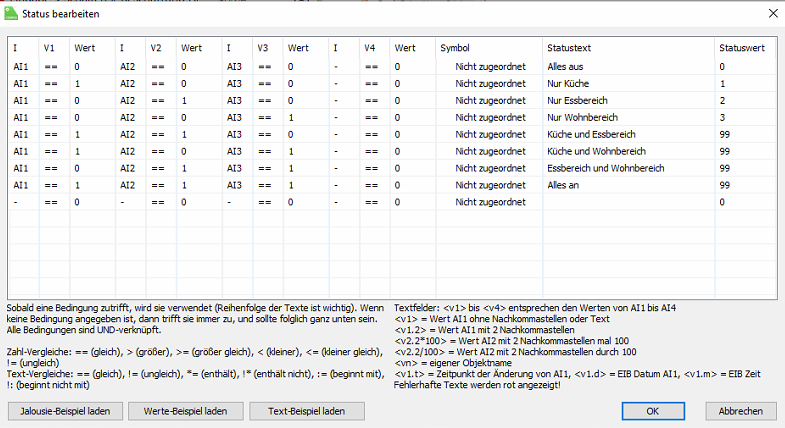Confirm the dialog with OK

coord(652,411)
